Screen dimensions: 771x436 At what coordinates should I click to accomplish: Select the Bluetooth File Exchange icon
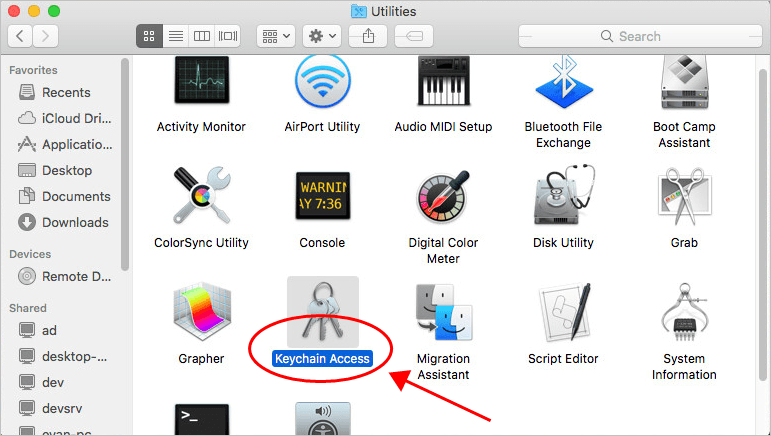[x=563, y=82]
